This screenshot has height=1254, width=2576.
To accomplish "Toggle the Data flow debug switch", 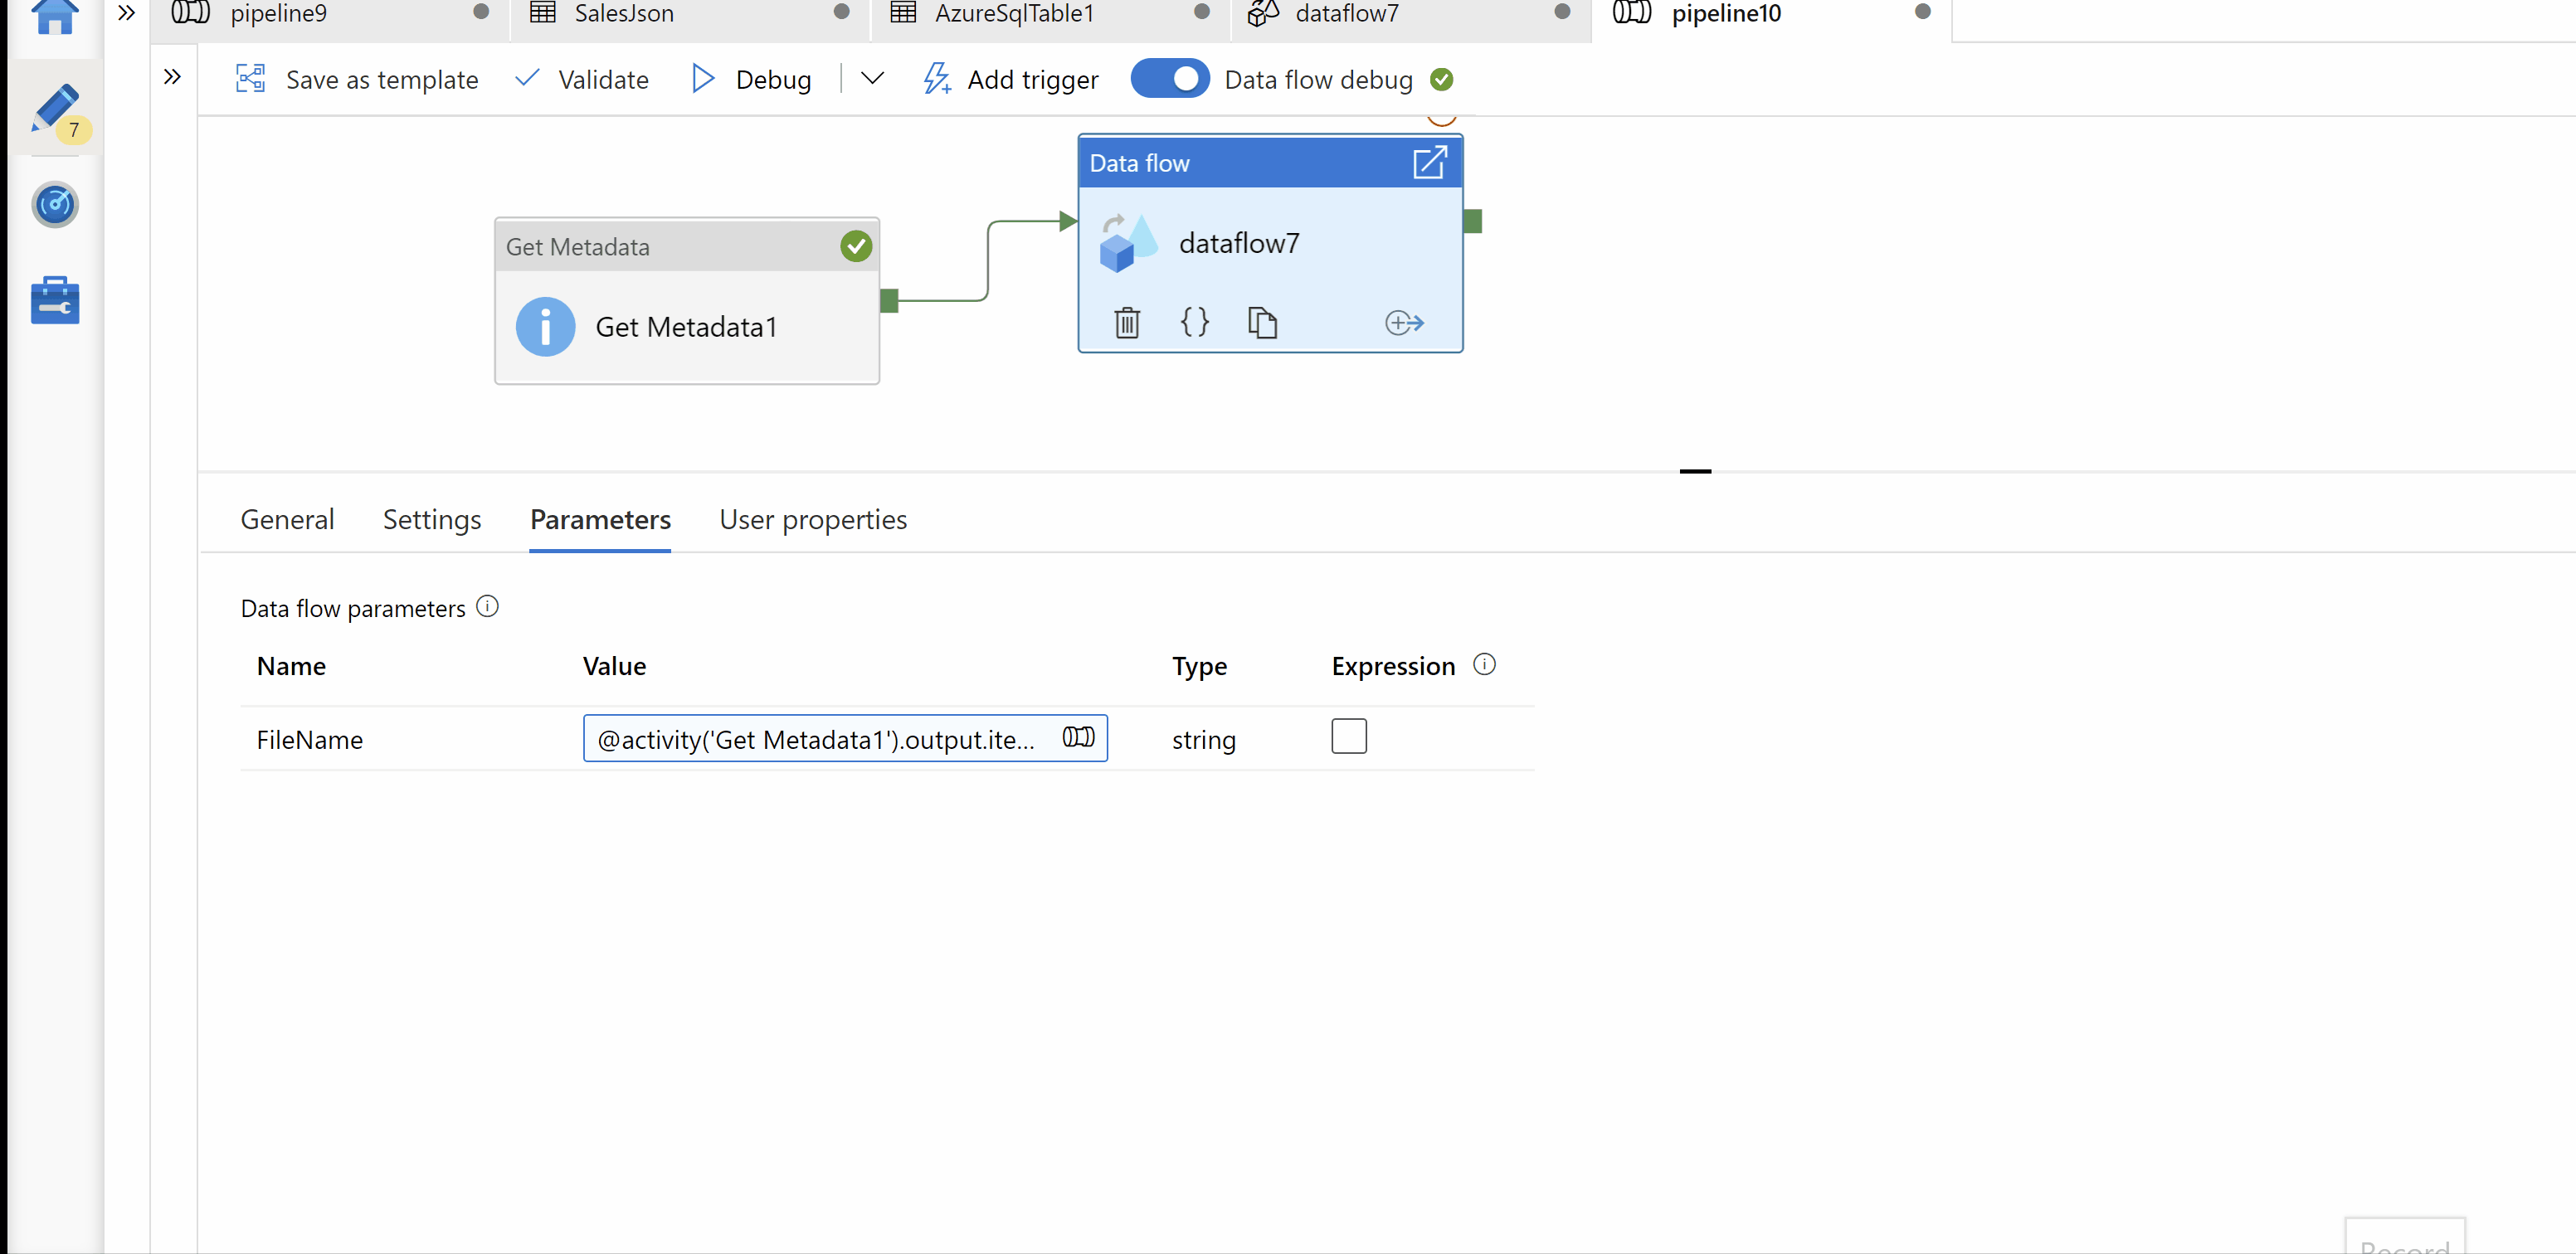I will [x=1169, y=79].
